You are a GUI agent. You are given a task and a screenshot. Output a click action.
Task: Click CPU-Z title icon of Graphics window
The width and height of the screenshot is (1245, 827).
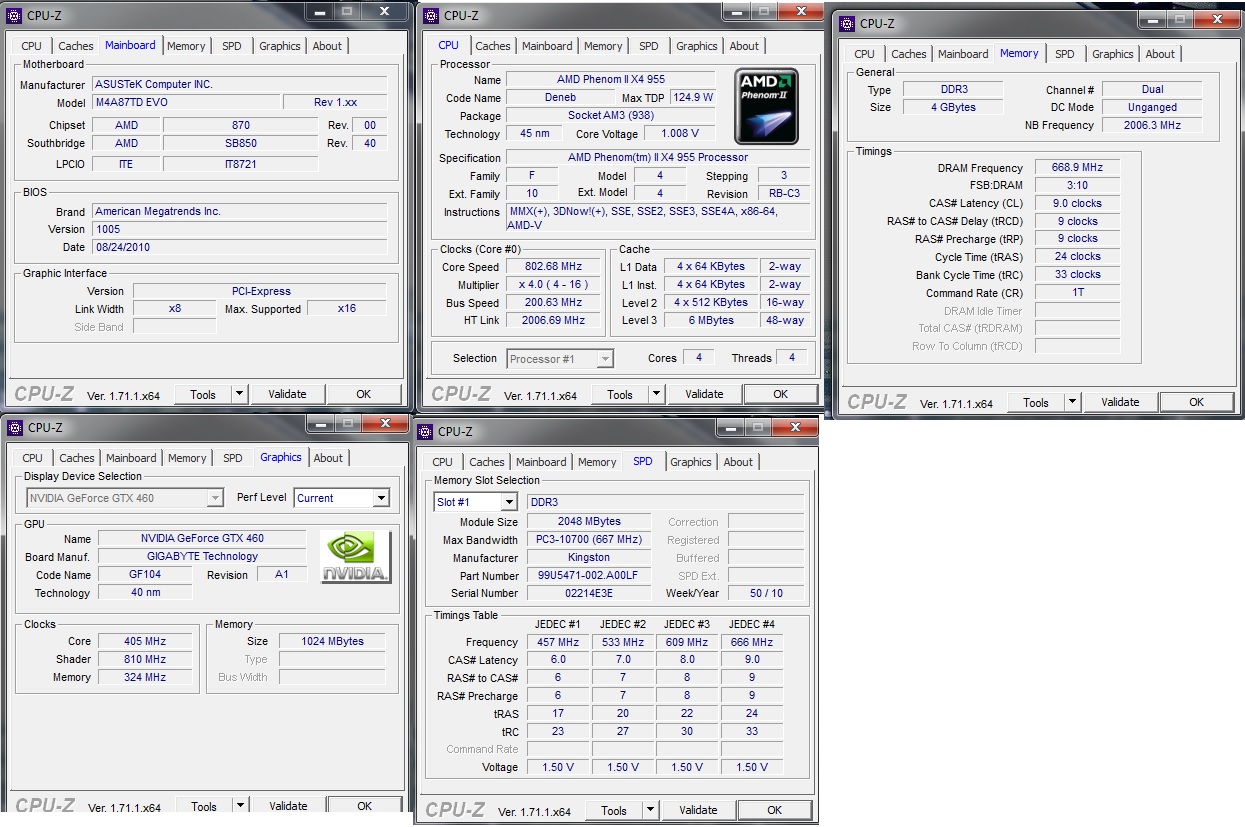[x=14, y=427]
